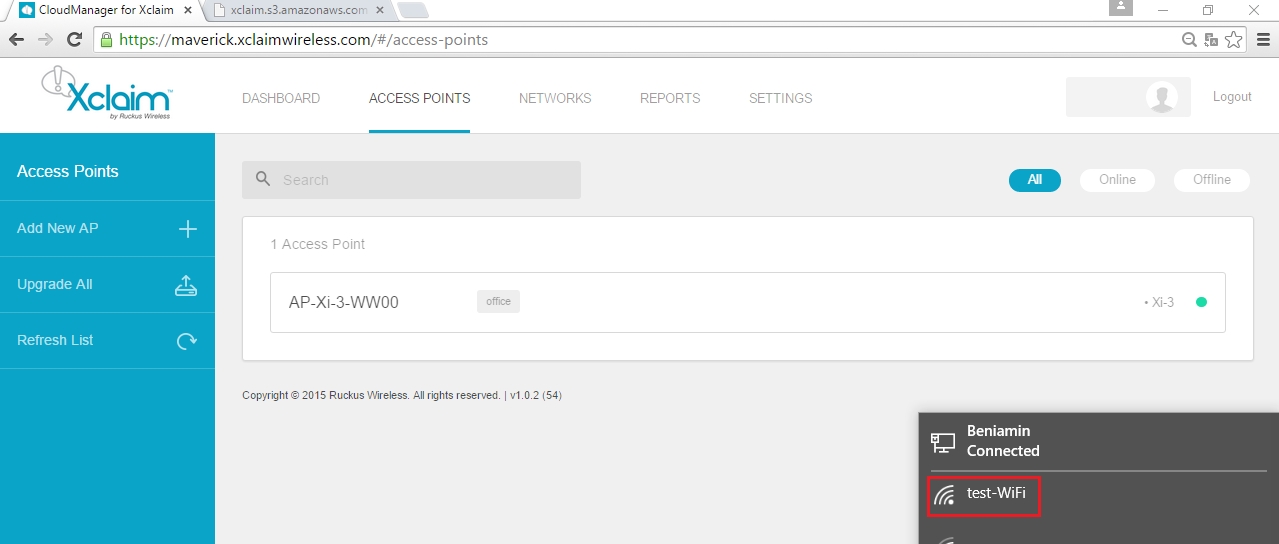Click Add New AP in the sidebar

click(x=107, y=229)
